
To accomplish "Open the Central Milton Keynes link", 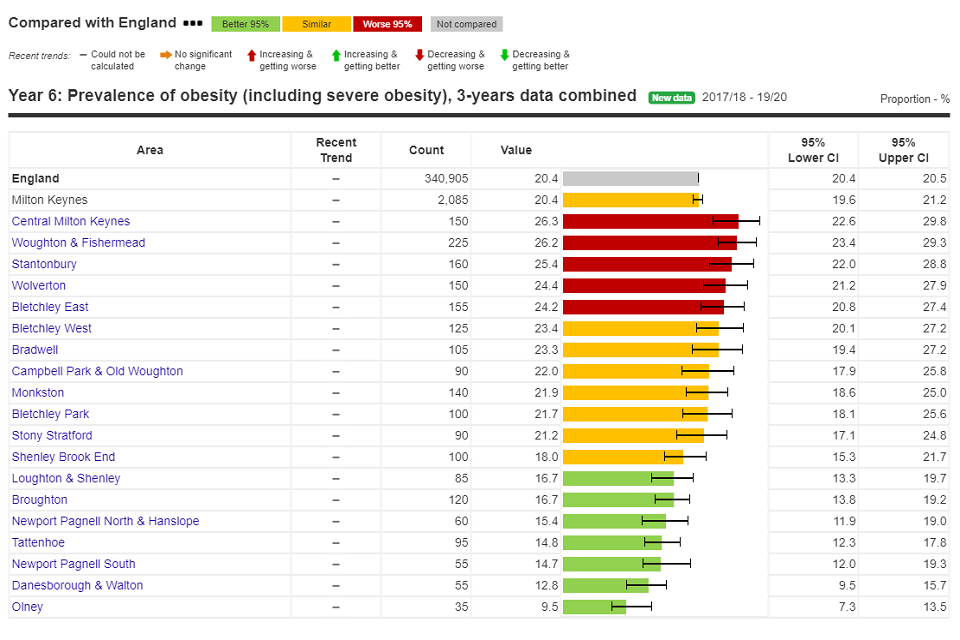I will [71, 222].
